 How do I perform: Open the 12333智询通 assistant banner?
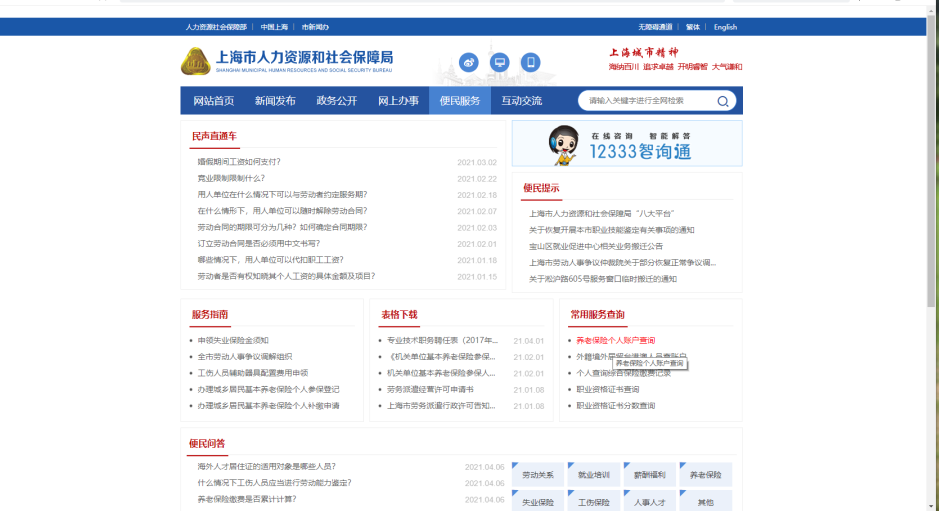point(627,143)
